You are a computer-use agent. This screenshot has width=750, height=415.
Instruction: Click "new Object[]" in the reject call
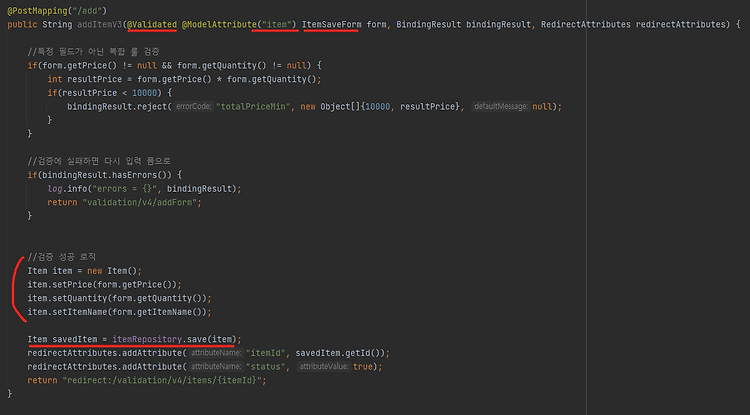click(332, 106)
